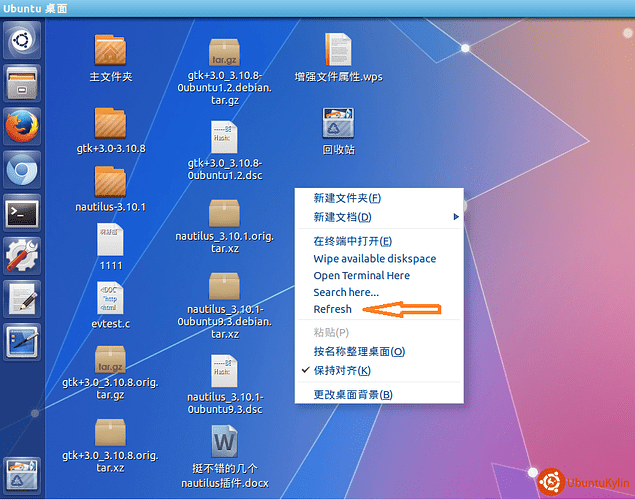Image resolution: width=635 pixels, height=500 pixels.
Task: Select the nautilus-3.10.1 folder
Action: pos(110,183)
